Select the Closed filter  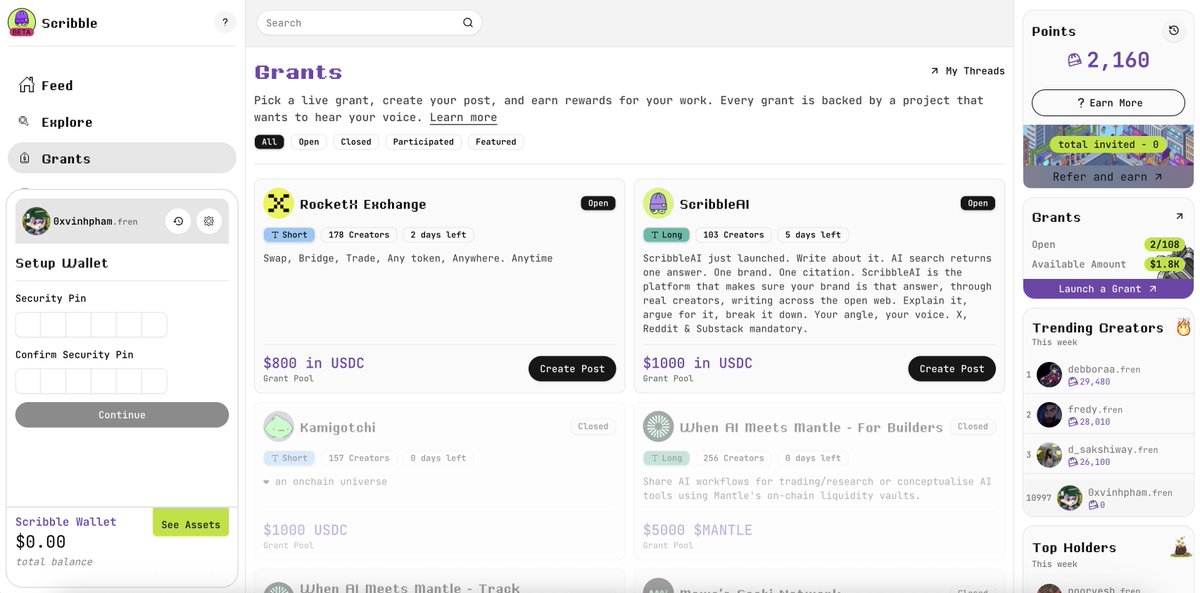tap(356, 142)
